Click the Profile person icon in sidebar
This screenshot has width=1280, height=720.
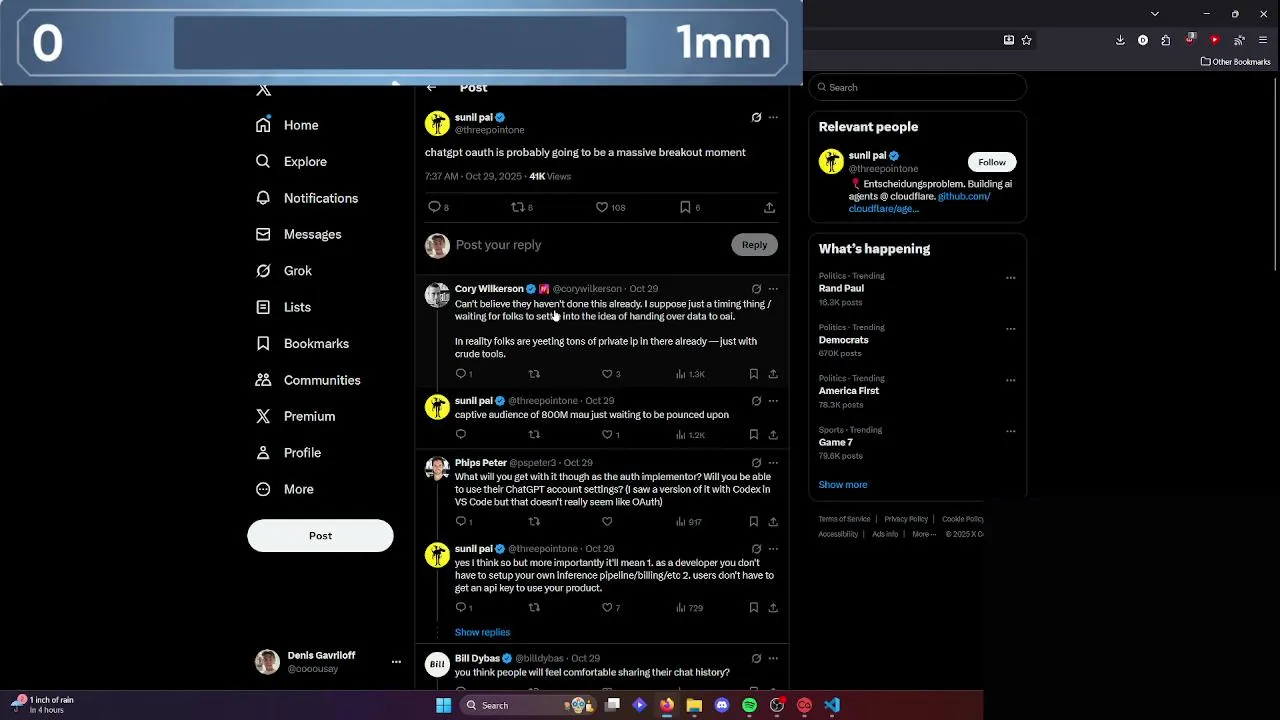click(263, 452)
